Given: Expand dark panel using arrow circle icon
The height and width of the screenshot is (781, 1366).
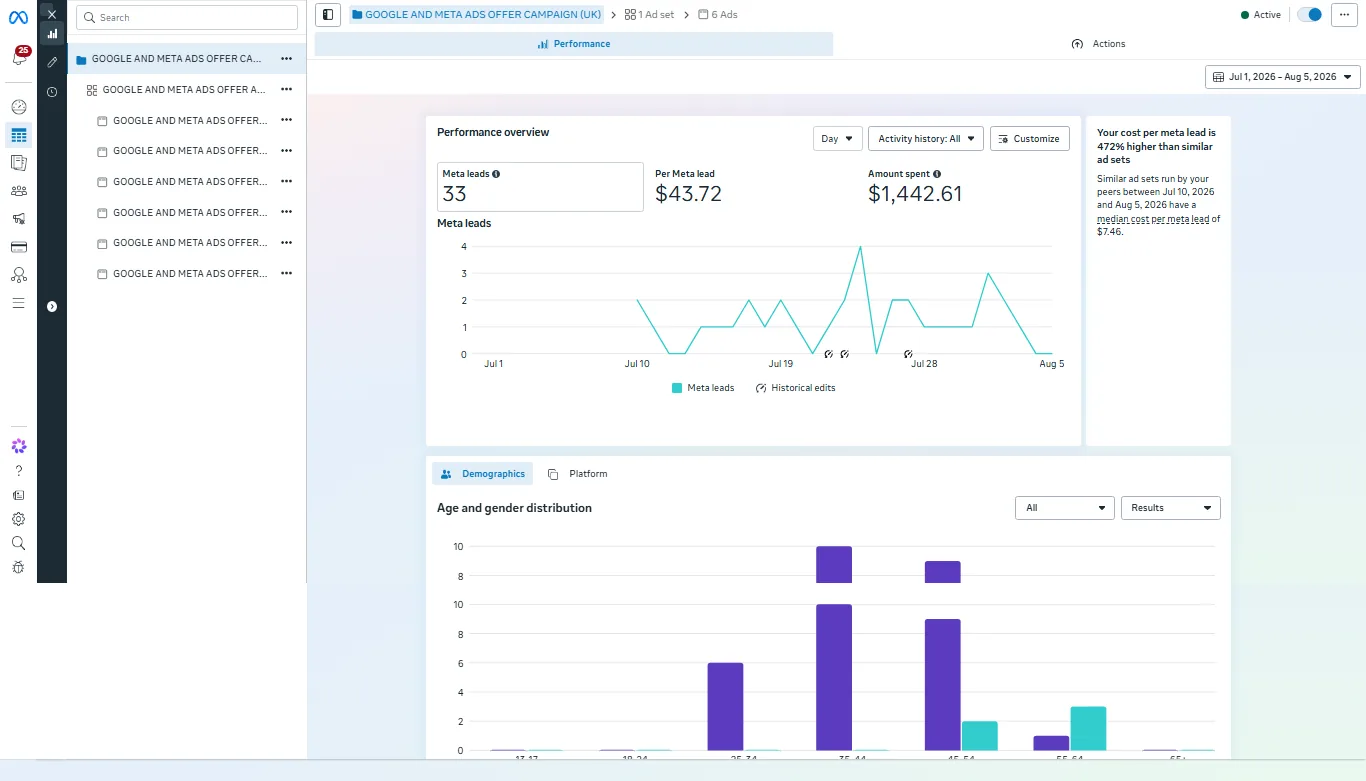Looking at the screenshot, I should coord(52,307).
